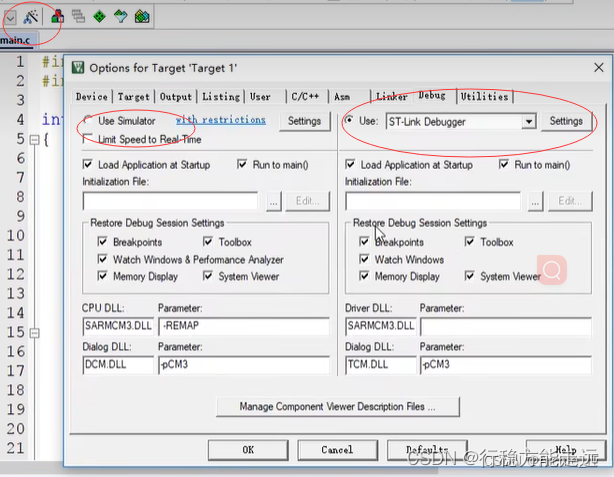Switch to the Output tab
This screenshot has width=614, height=477.
(176, 97)
